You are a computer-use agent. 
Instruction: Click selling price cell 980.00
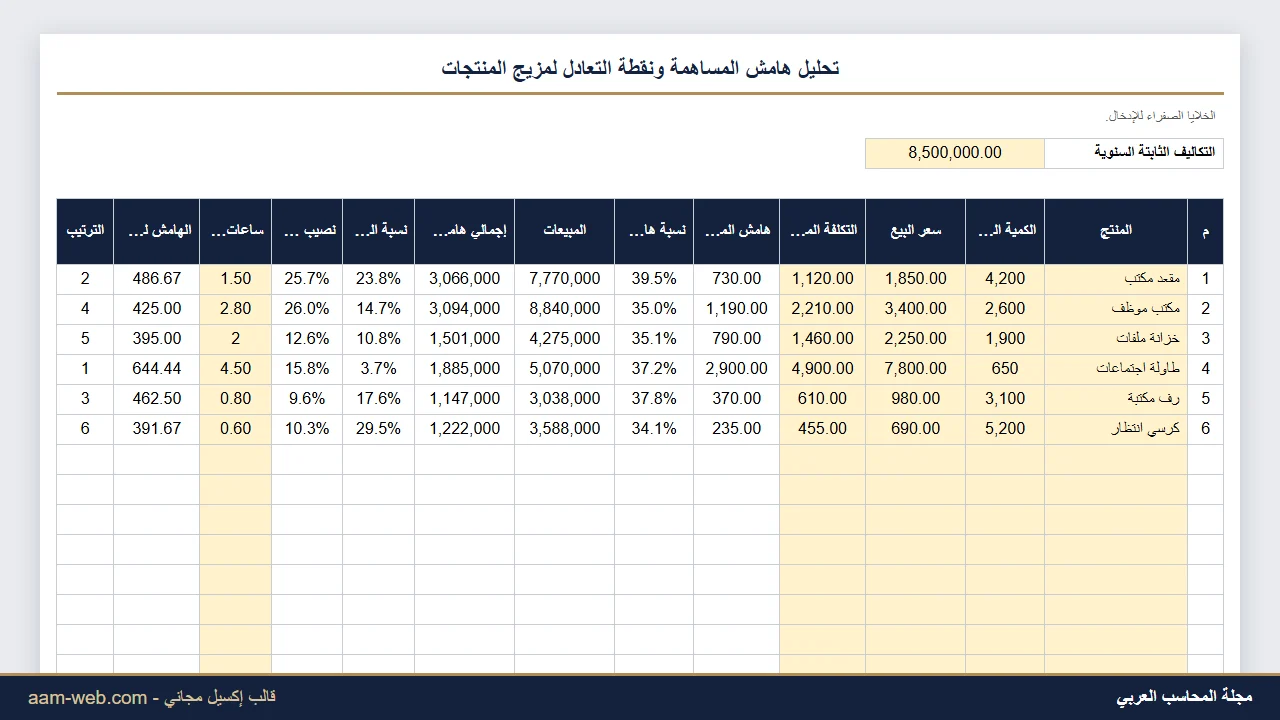[915, 399]
